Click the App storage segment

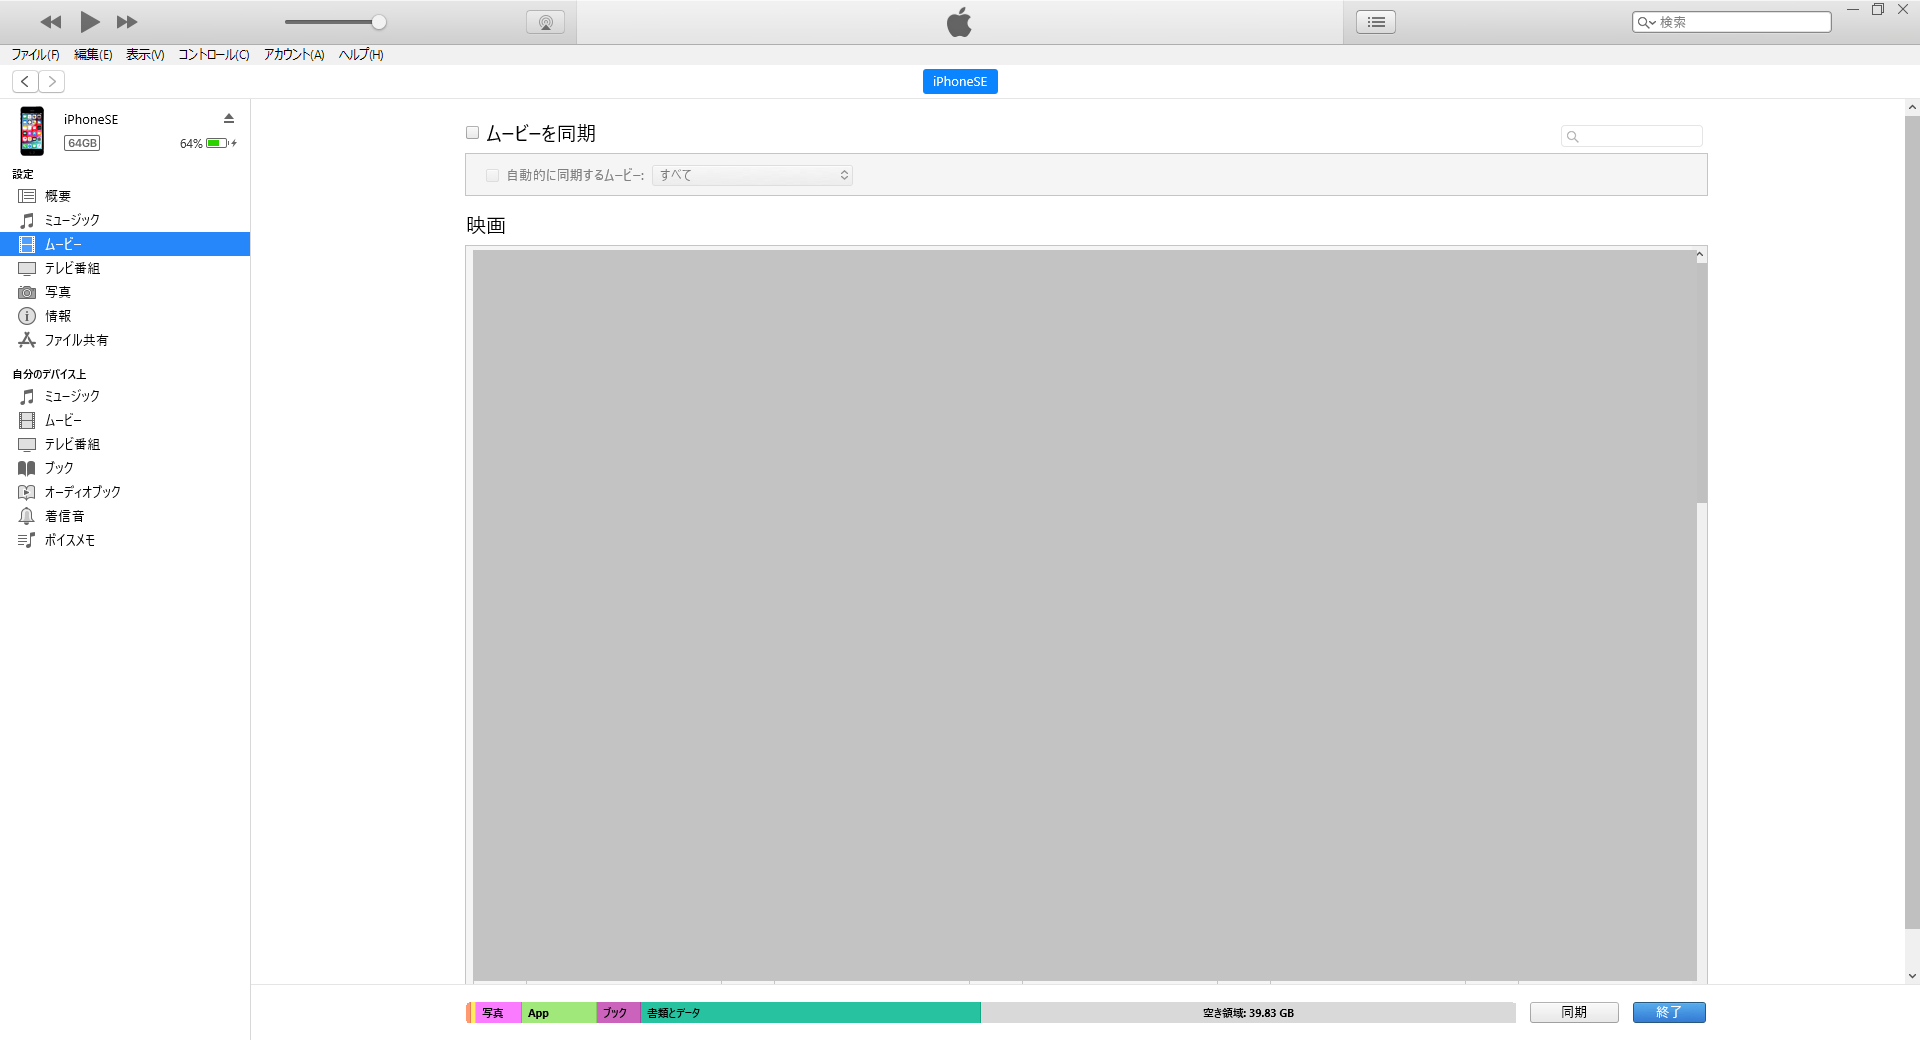point(559,1013)
